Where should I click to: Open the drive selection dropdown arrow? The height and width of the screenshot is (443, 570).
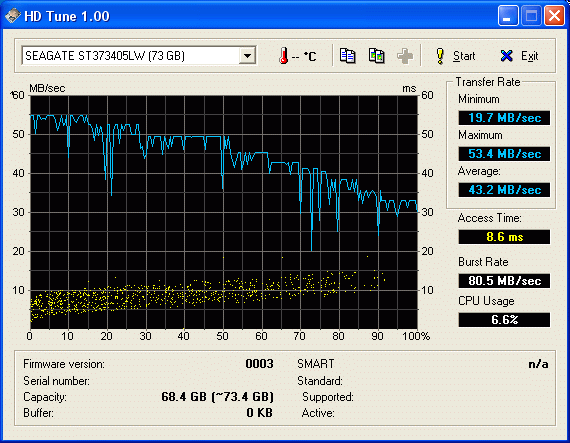248,56
